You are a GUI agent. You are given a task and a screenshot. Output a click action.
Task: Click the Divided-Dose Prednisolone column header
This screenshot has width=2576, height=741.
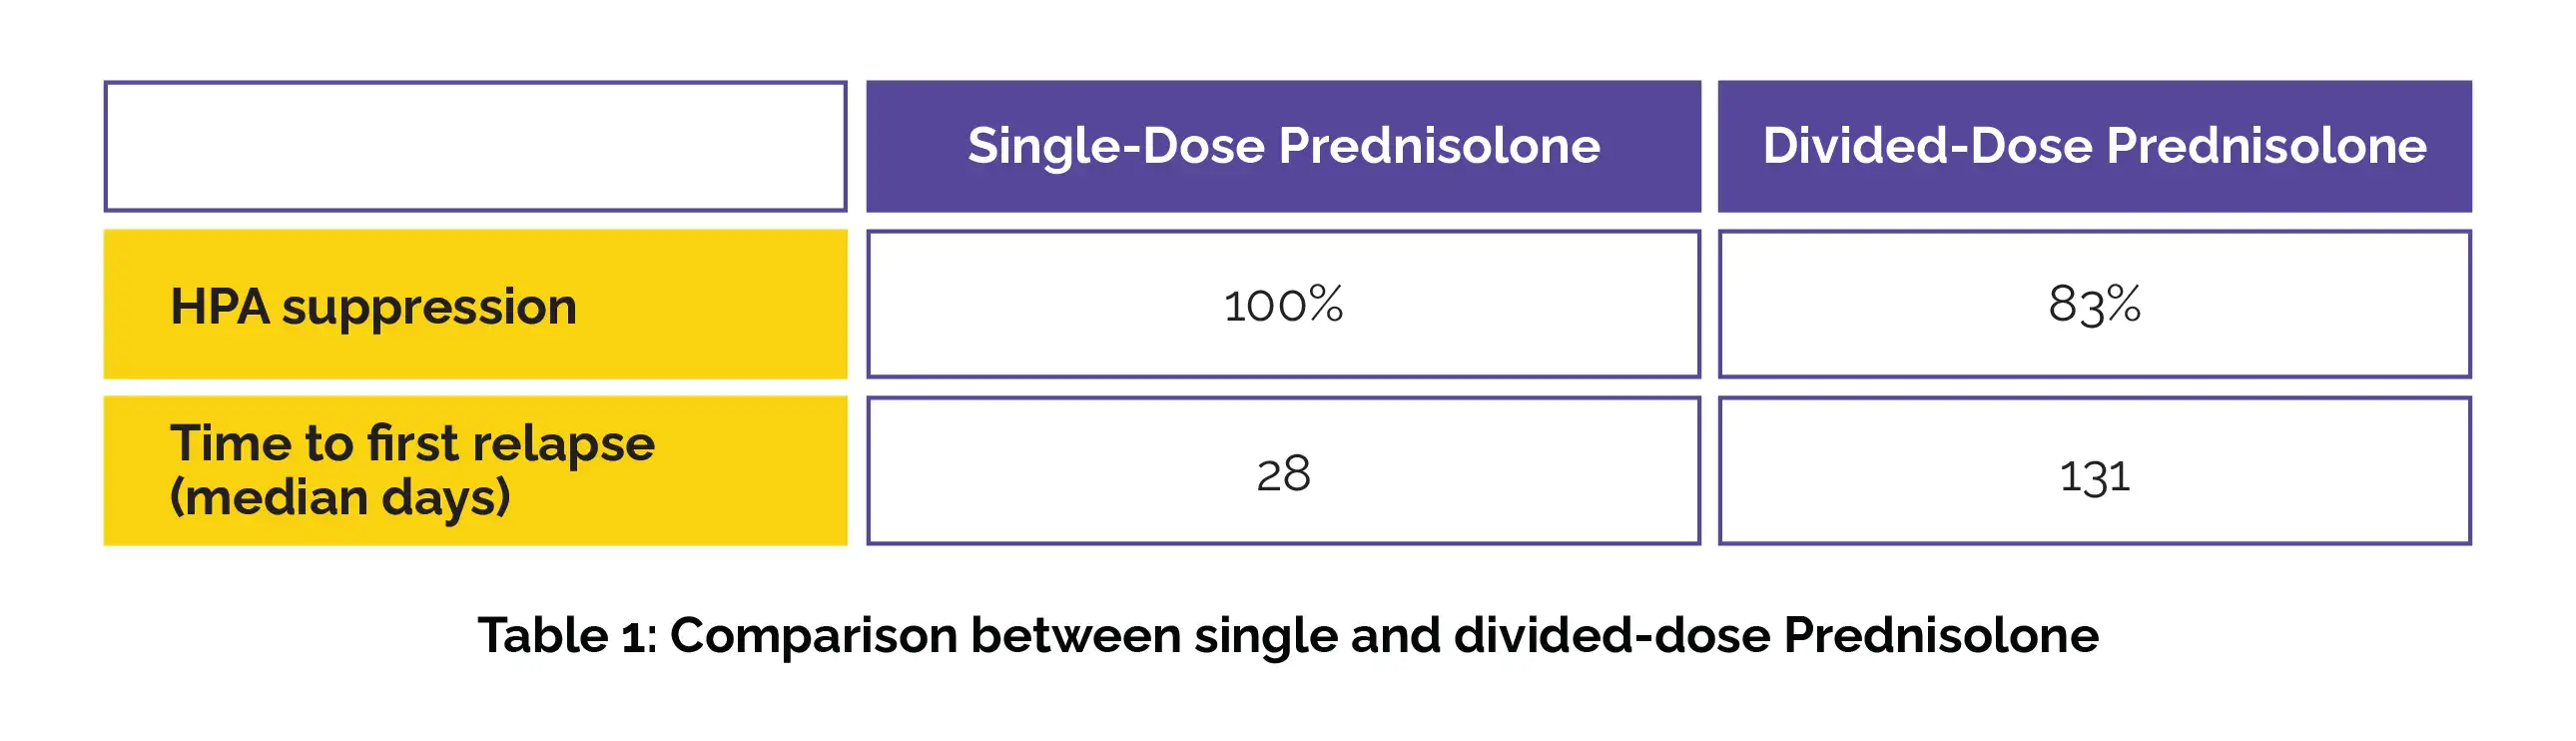pyautogui.click(x=2094, y=146)
